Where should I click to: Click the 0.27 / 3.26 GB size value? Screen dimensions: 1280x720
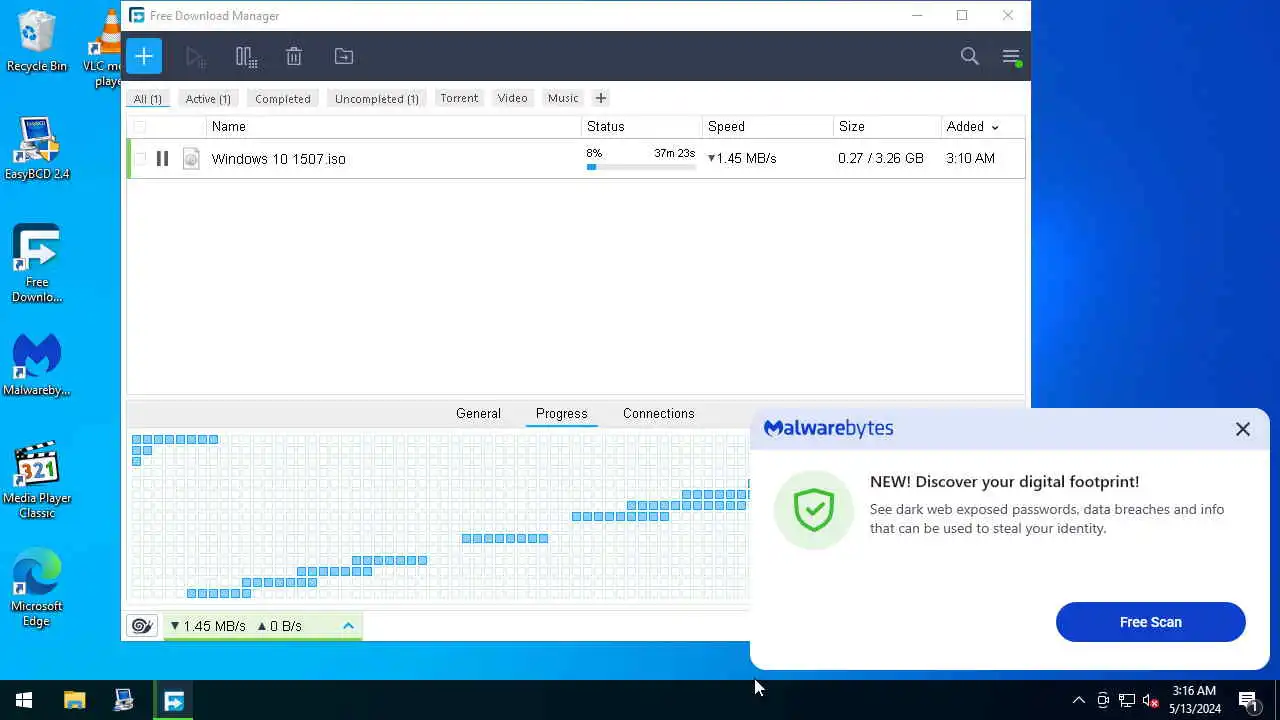coord(881,158)
